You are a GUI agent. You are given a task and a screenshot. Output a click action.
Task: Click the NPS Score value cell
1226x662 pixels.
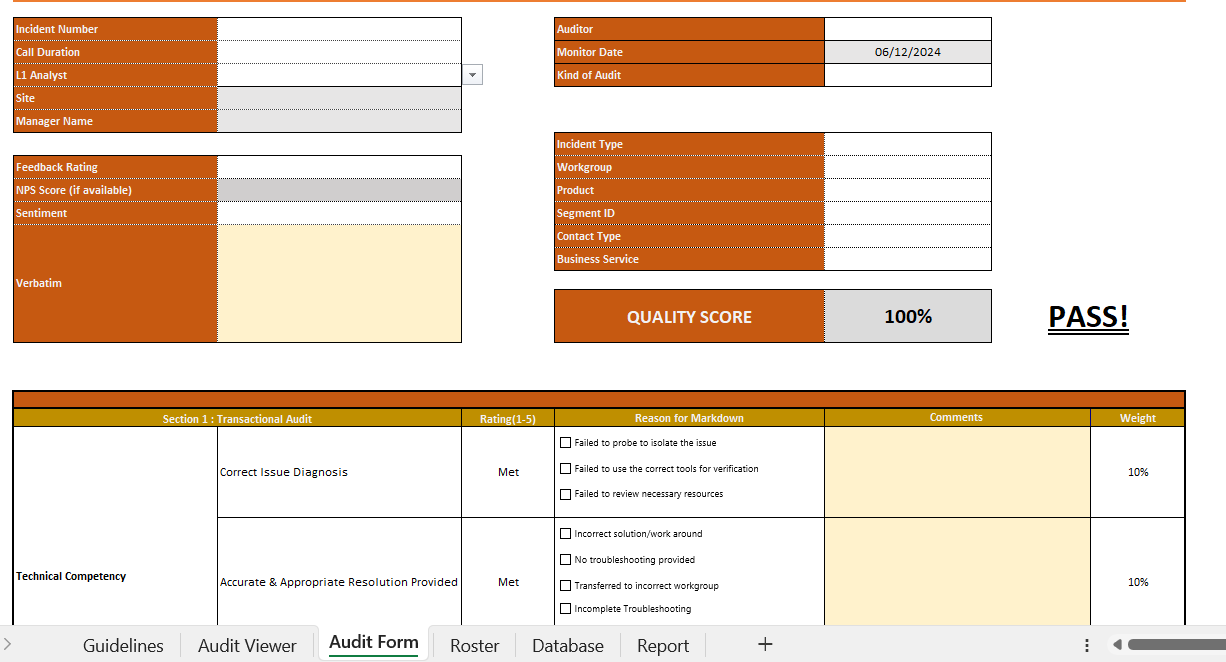tap(340, 190)
